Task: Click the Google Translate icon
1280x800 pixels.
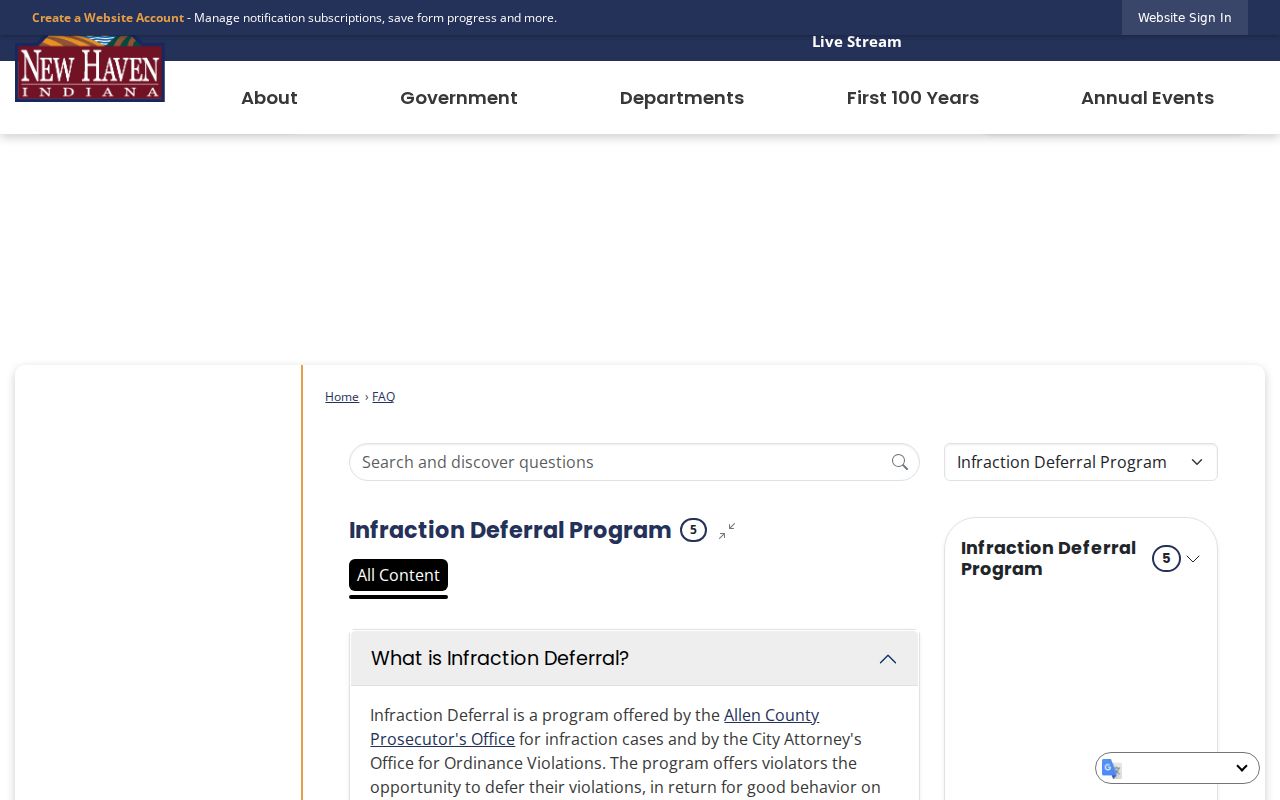Action: (1112, 768)
